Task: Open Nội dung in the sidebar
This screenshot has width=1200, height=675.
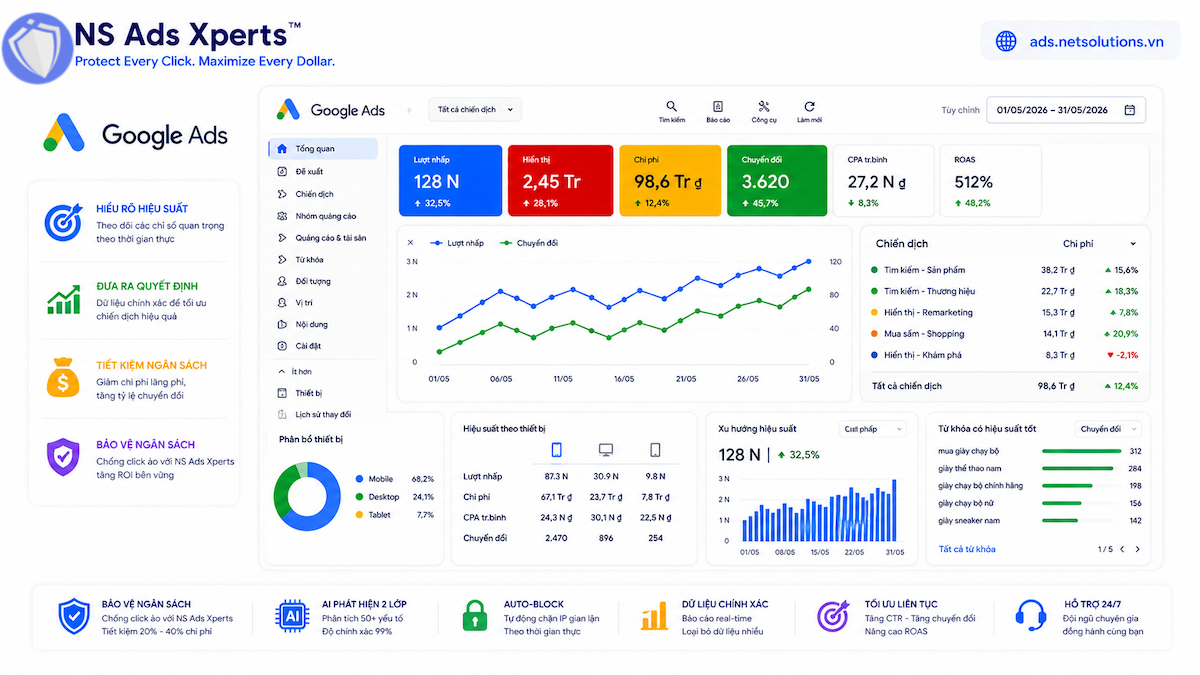Action: point(323,324)
